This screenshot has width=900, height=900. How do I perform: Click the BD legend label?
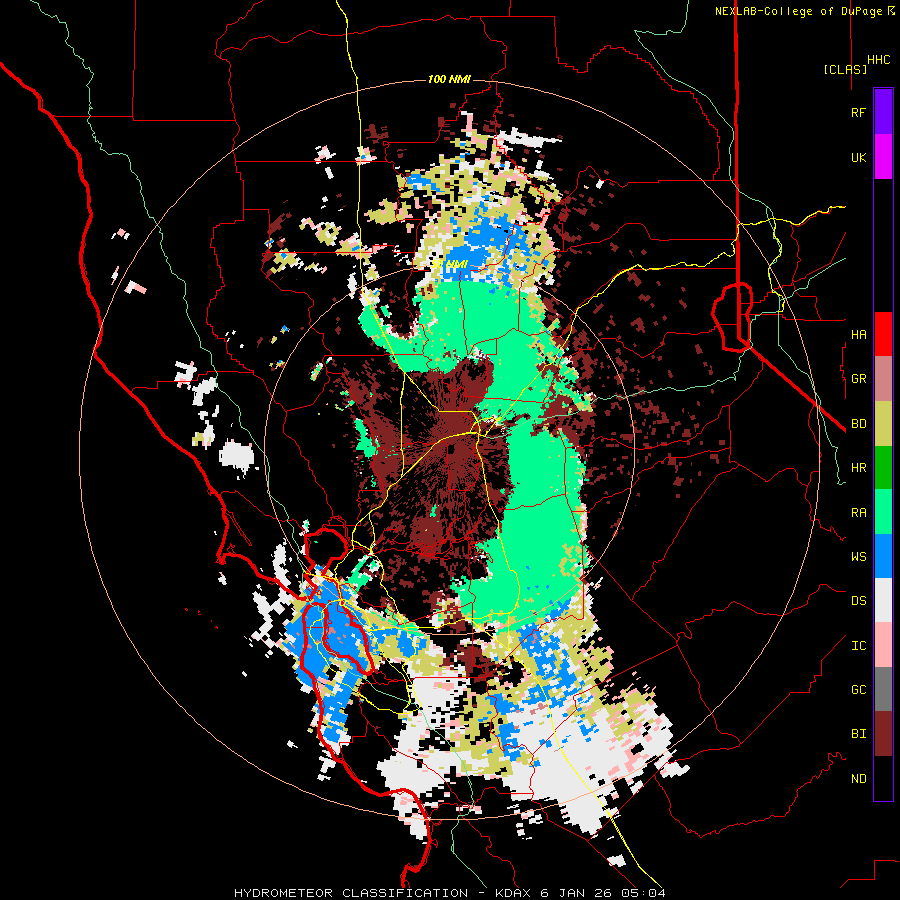(858, 424)
